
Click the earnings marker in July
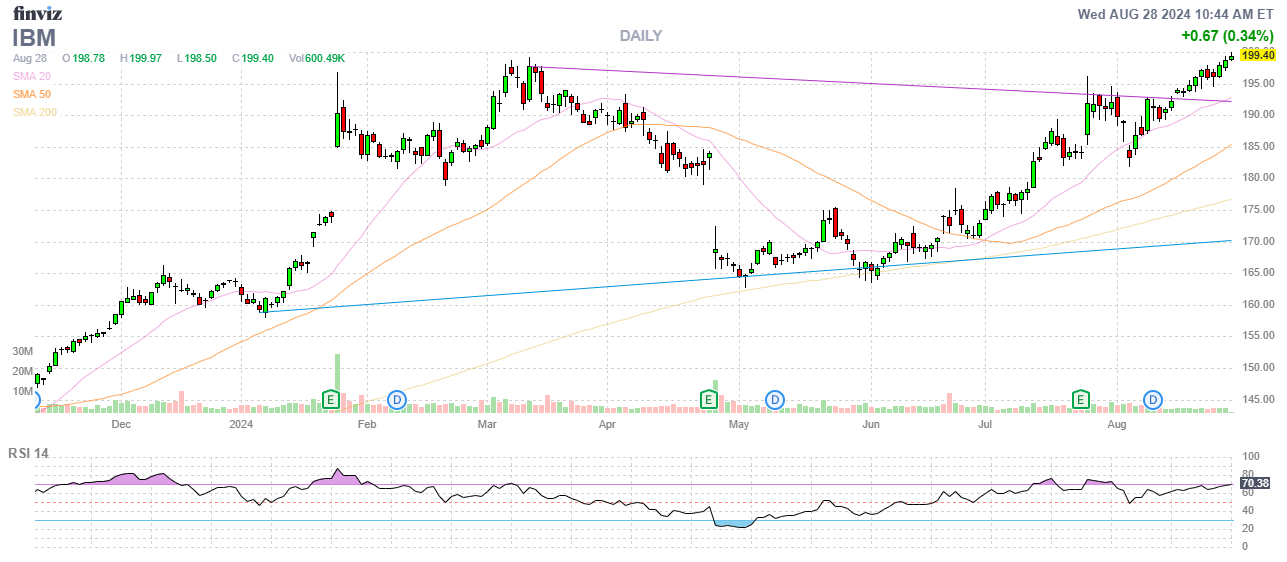click(x=1080, y=400)
